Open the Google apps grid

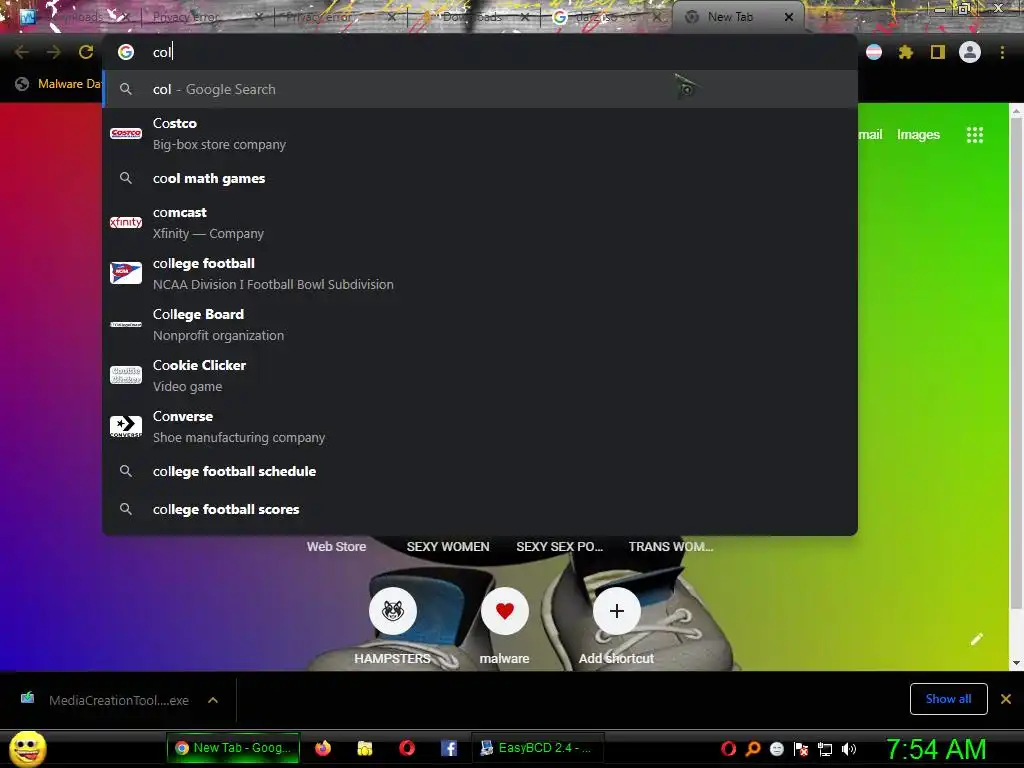point(975,135)
